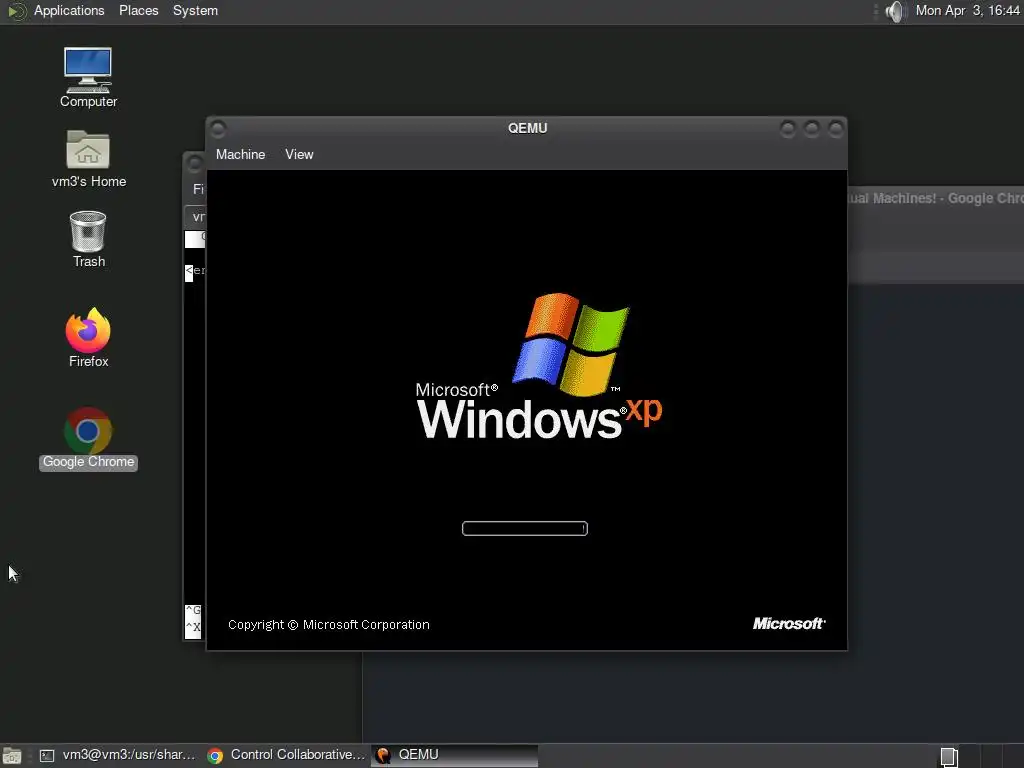Image resolution: width=1024 pixels, height=768 pixels.
Task: Click the workspace switcher icon in taskbar
Action: (x=949, y=756)
